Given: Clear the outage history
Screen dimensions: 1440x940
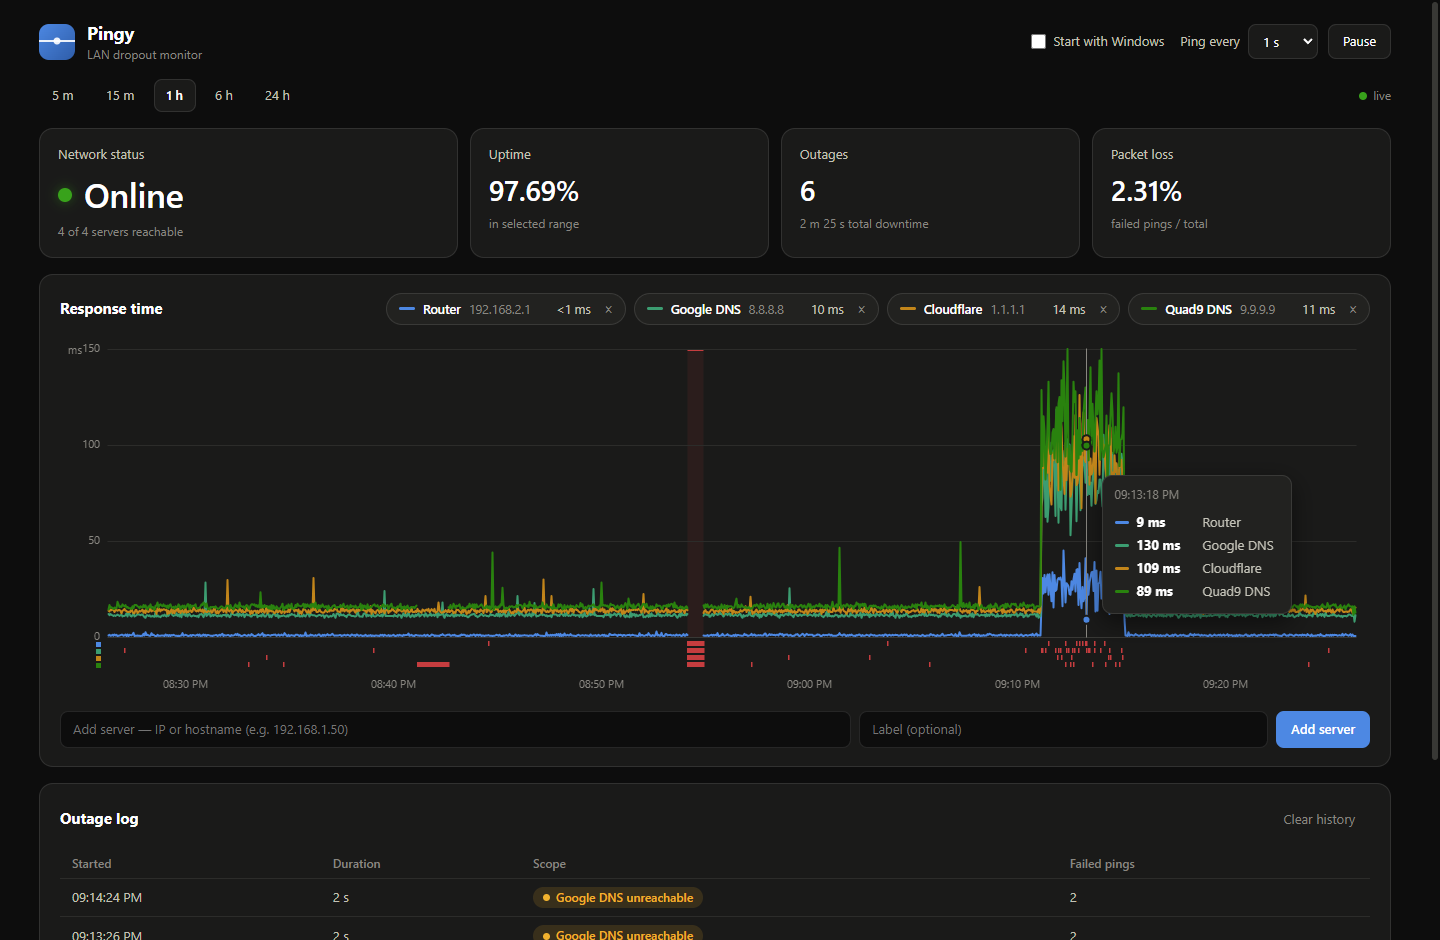Looking at the screenshot, I should (1319, 820).
